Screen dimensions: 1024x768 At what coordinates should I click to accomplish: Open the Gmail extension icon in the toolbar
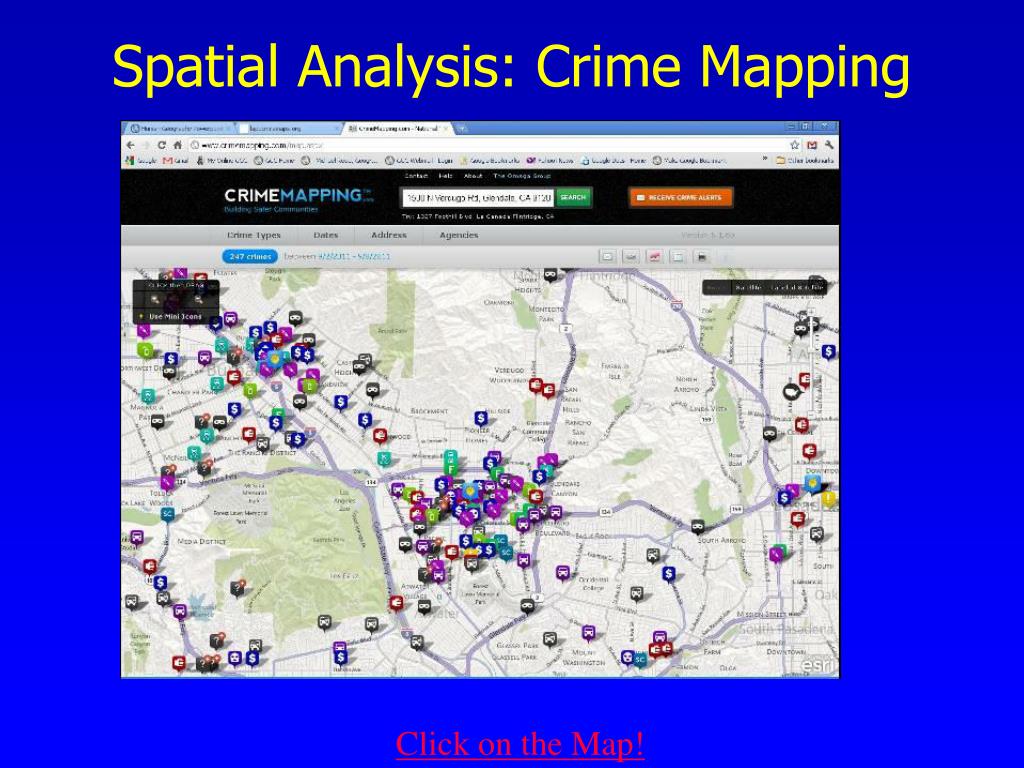click(x=812, y=145)
